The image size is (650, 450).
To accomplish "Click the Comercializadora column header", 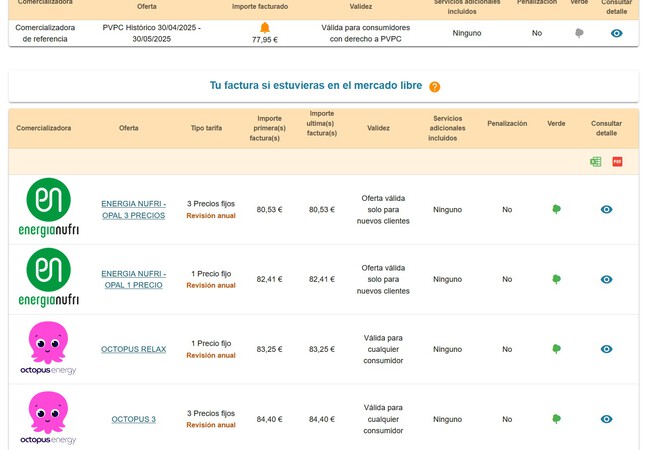I will [44, 128].
